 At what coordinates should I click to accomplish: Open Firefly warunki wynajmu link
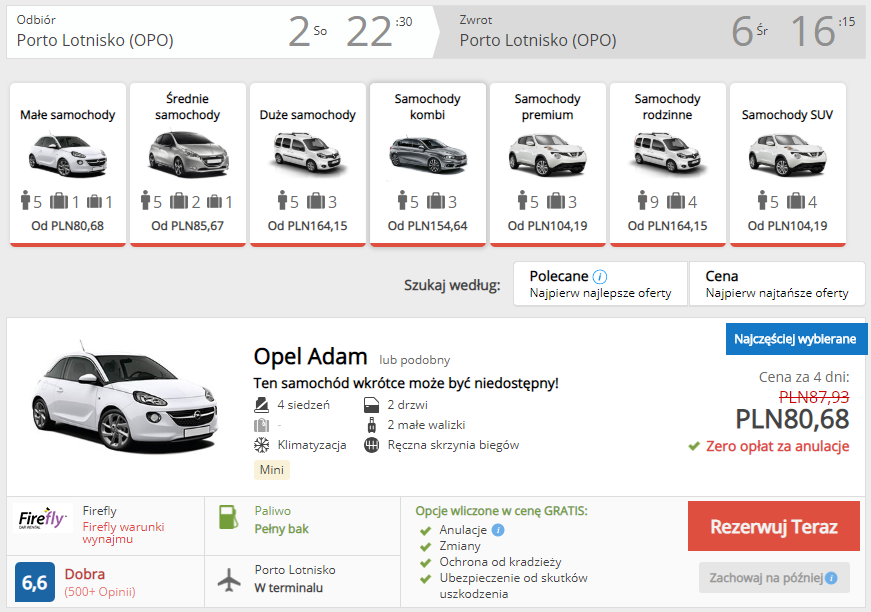123,533
